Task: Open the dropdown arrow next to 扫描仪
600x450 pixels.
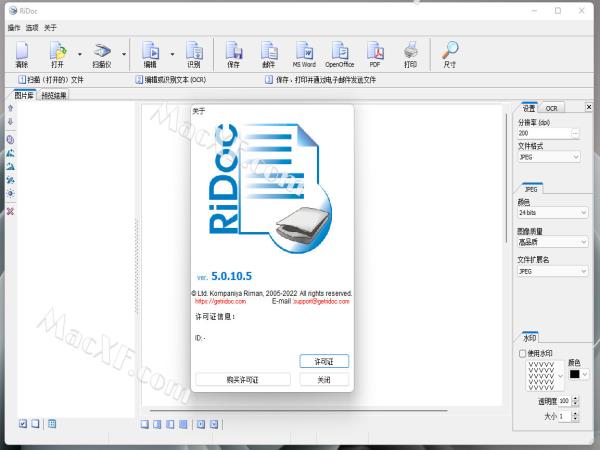Action: pyautogui.click(x=124, y=54)
